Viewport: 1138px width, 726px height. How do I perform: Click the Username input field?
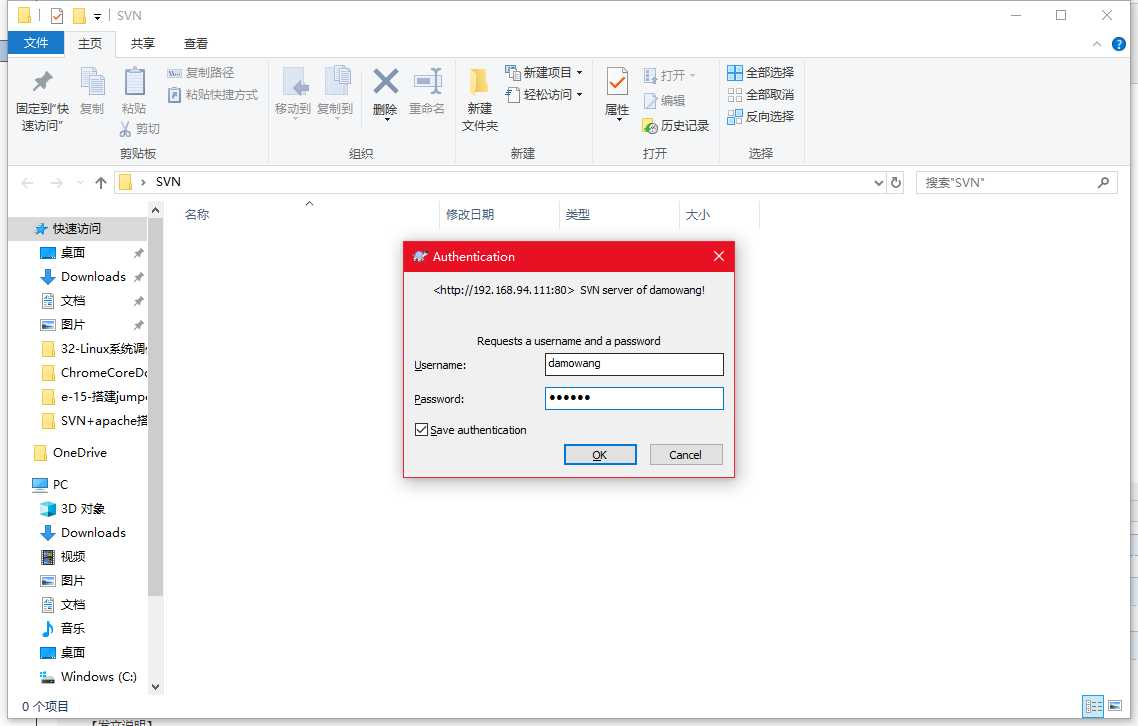[634, 364]
